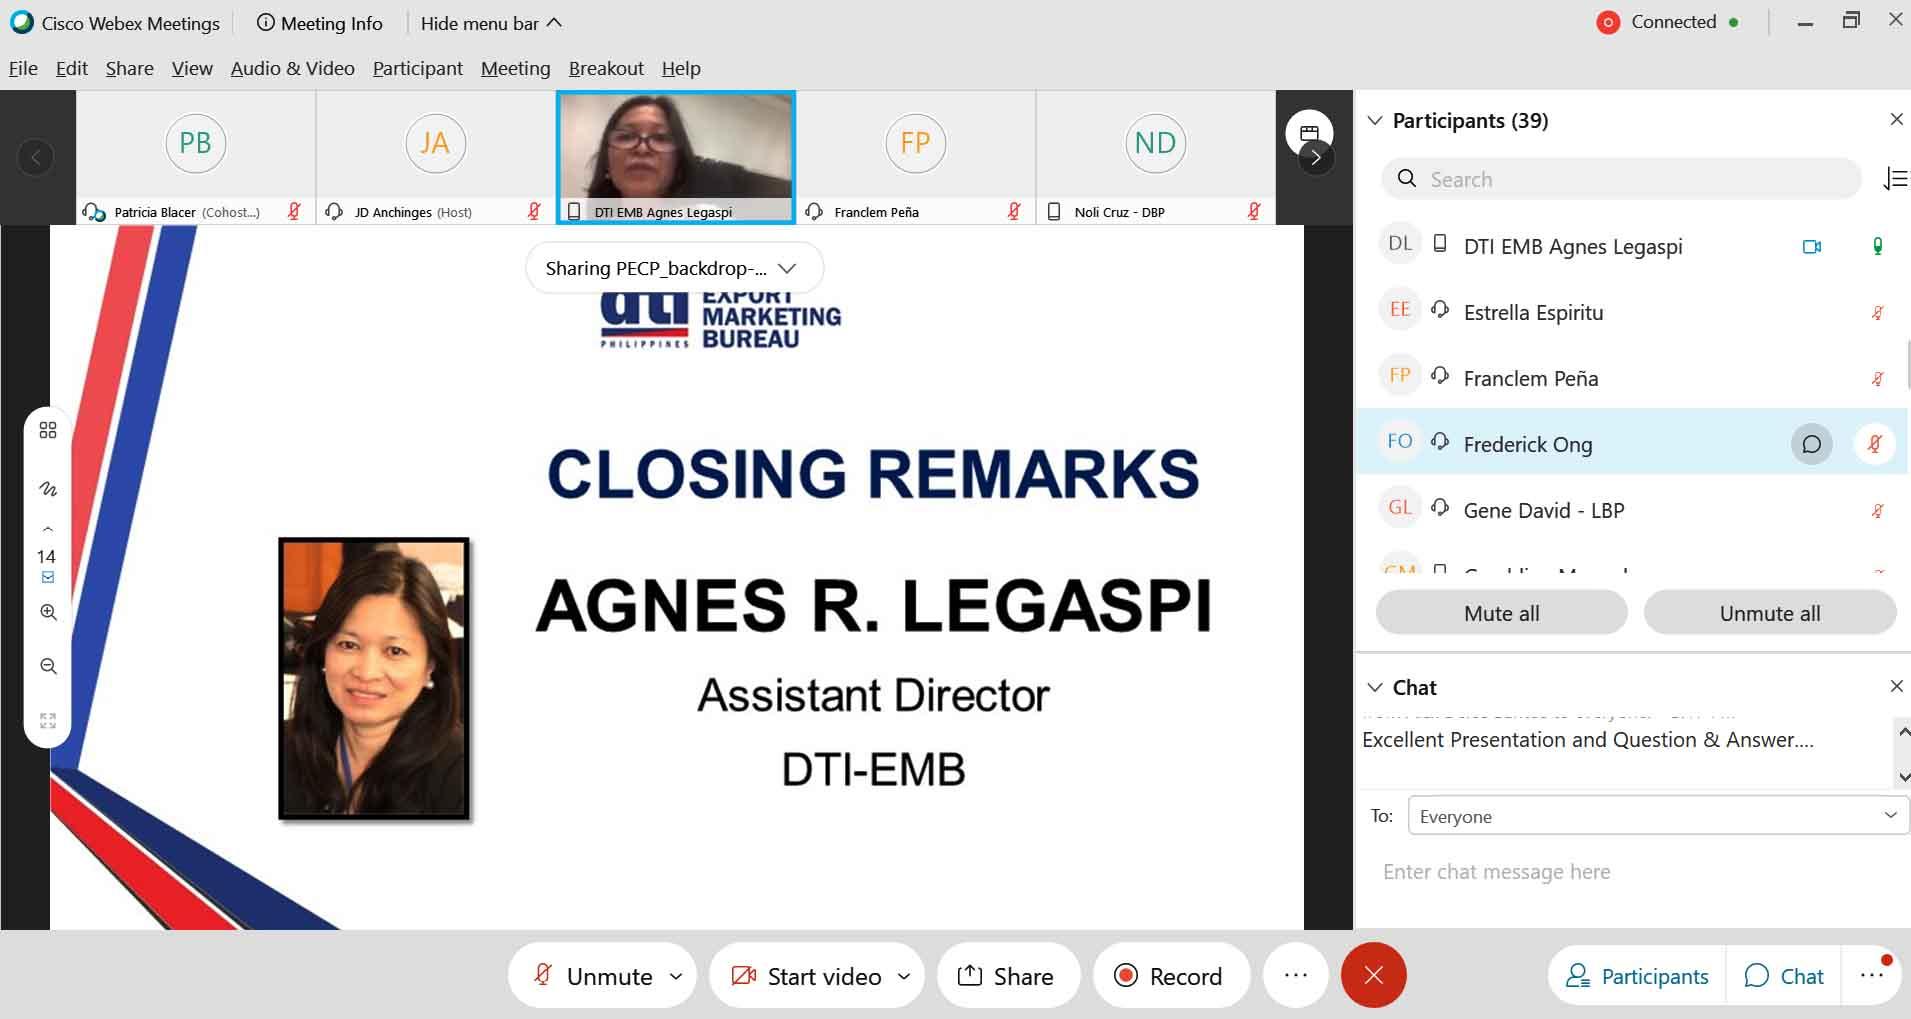Click the Share content button
The height and width of the screenshot is (1019, 1911).
[x=1008, y=975]
